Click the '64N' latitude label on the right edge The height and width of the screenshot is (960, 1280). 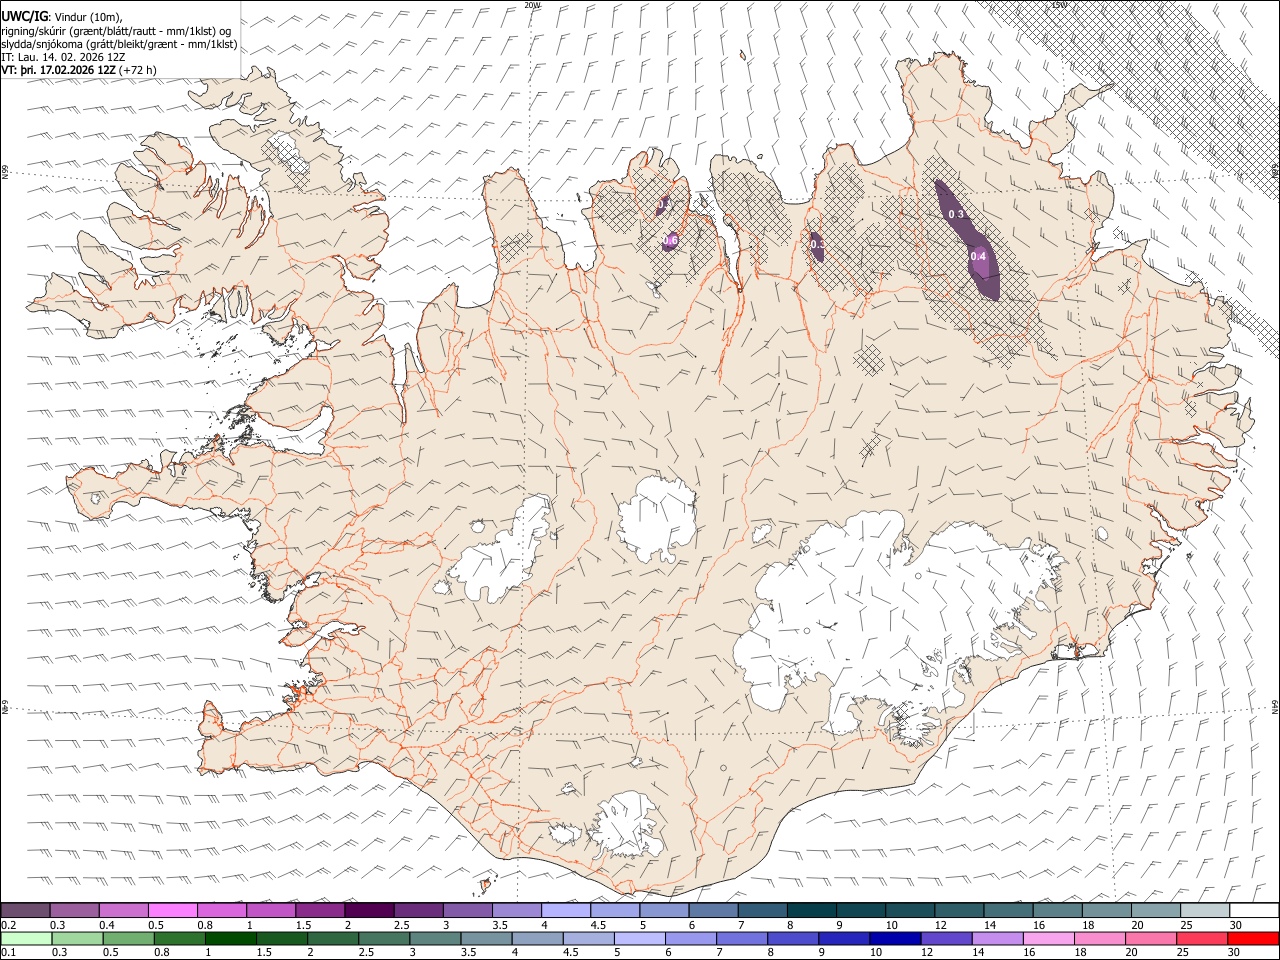point(1275,706)
